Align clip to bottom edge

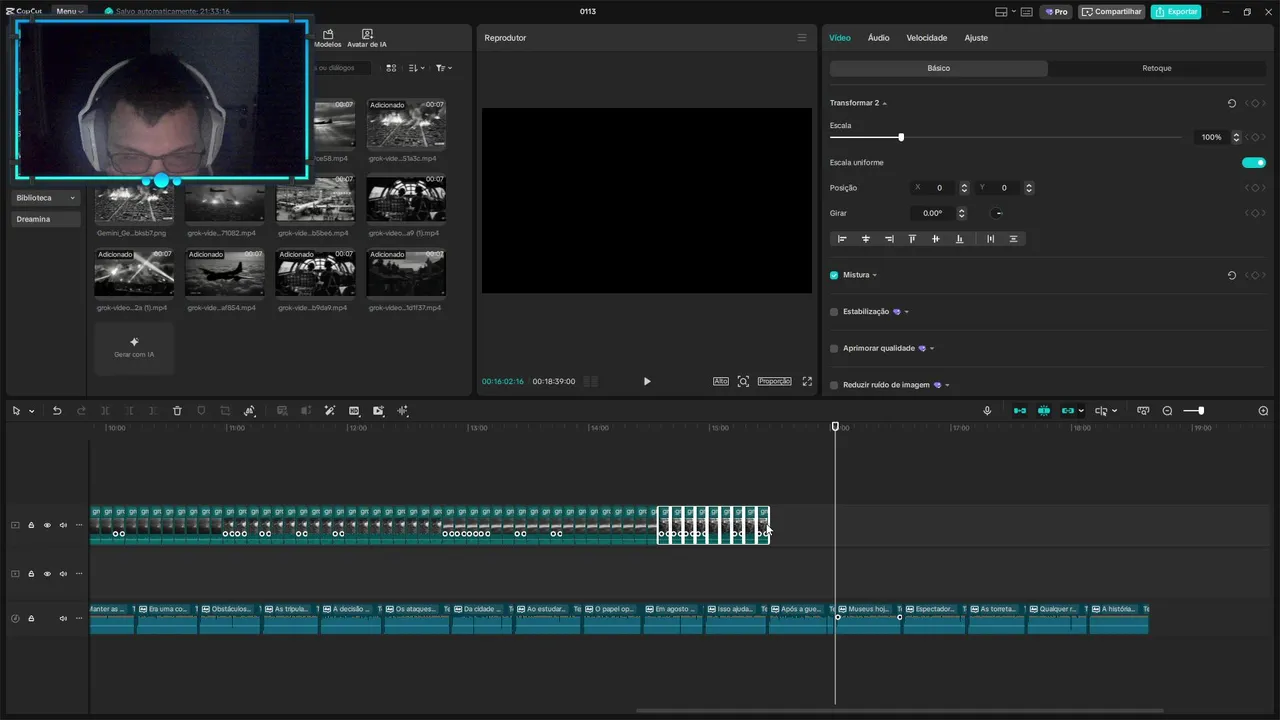coord(959,239)
